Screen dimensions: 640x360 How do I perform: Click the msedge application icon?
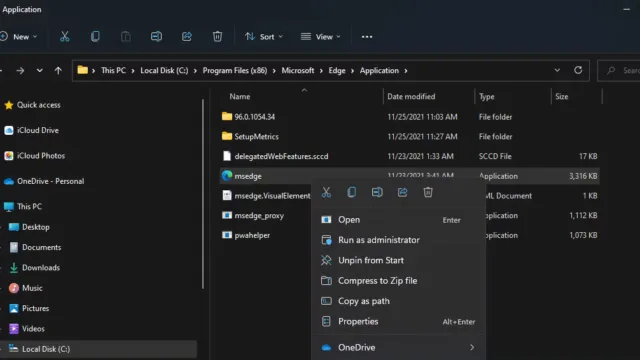coord(227,176)
